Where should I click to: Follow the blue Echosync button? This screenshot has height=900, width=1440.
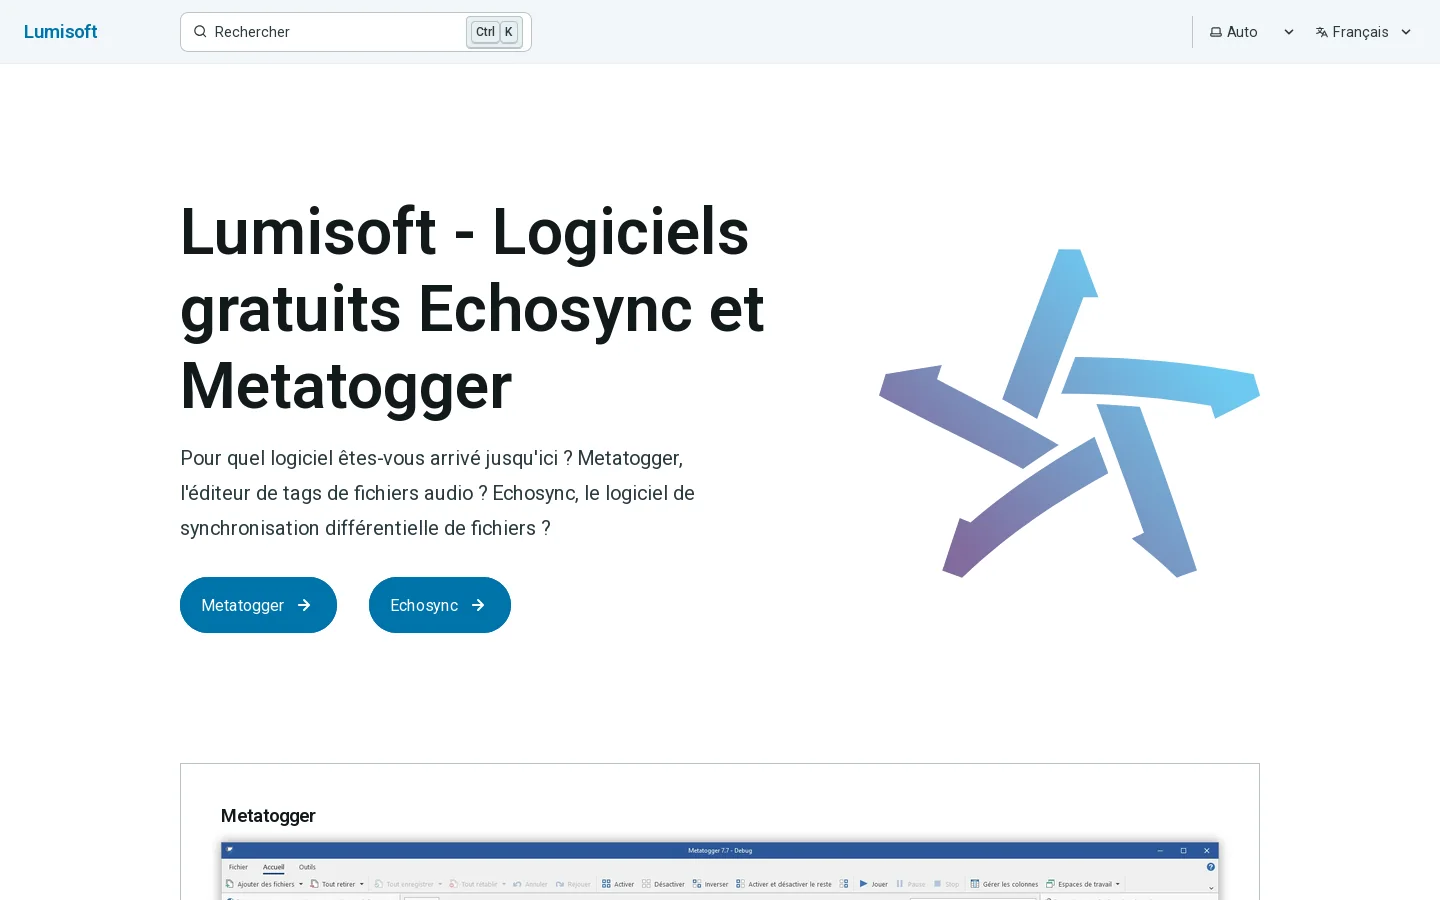pyautogui.click(x=440, y=605)
